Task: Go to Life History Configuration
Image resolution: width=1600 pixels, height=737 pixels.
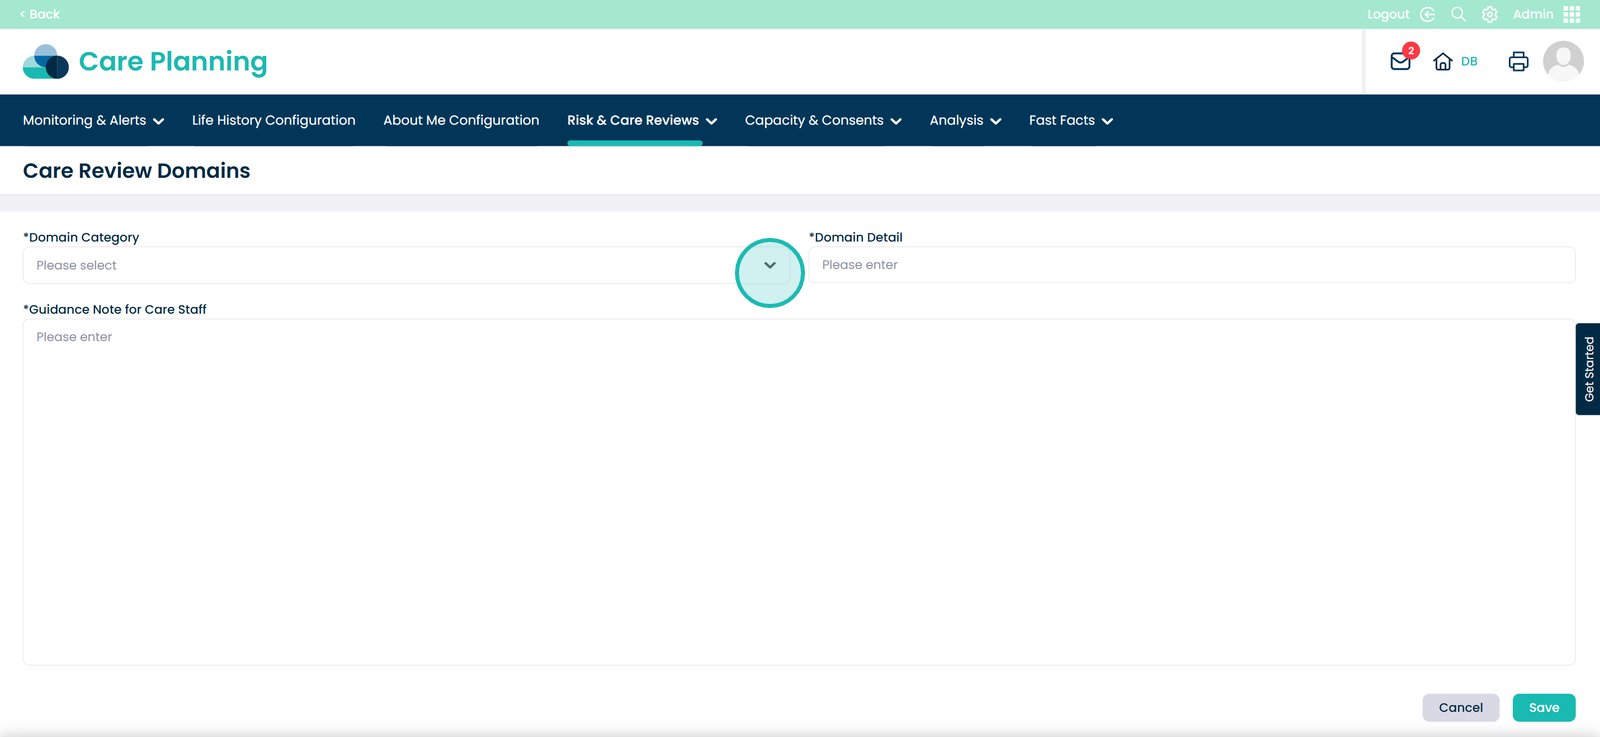Action: tap(273, 120)
